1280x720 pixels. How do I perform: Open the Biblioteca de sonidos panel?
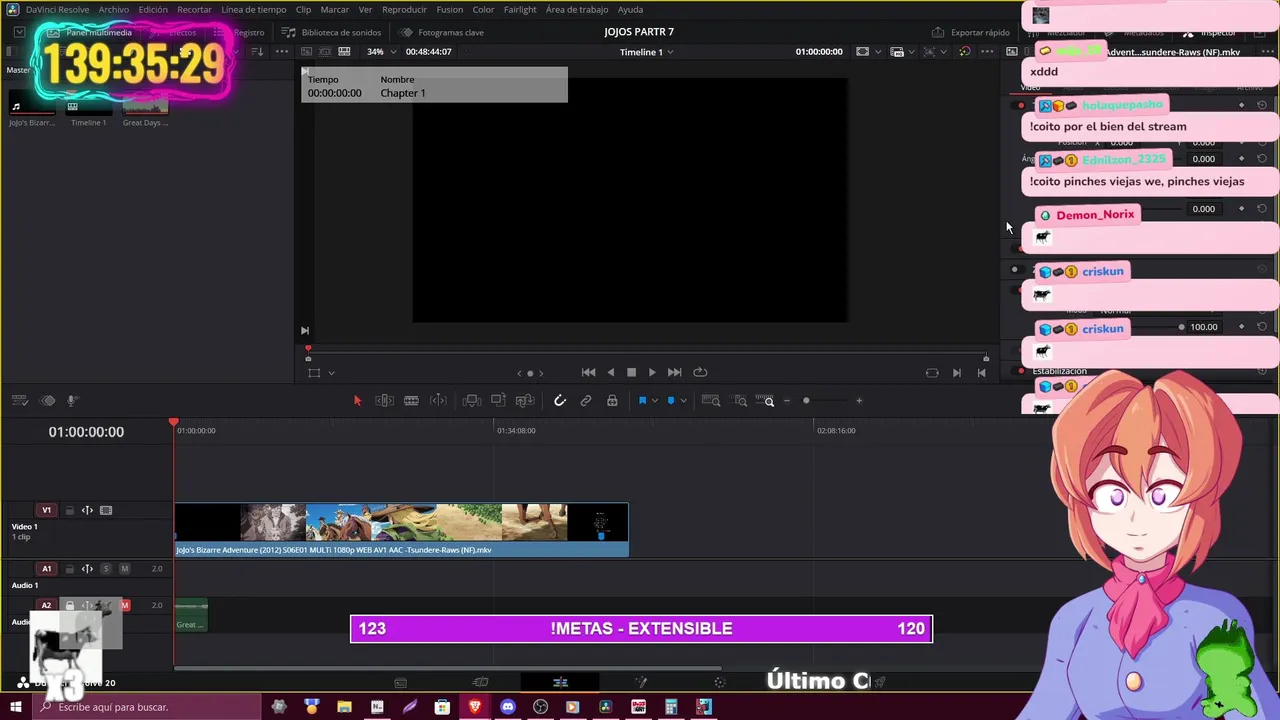332,32
